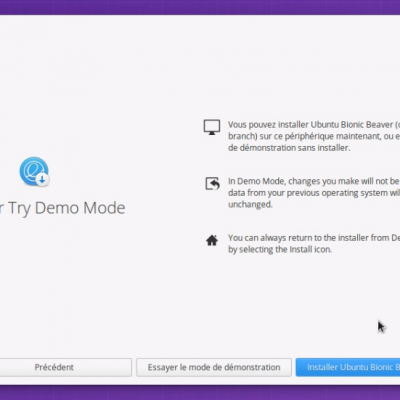400x400 pixels.
Task: Choose Essayer le mode de démonstration
Action: pos(214,367)
